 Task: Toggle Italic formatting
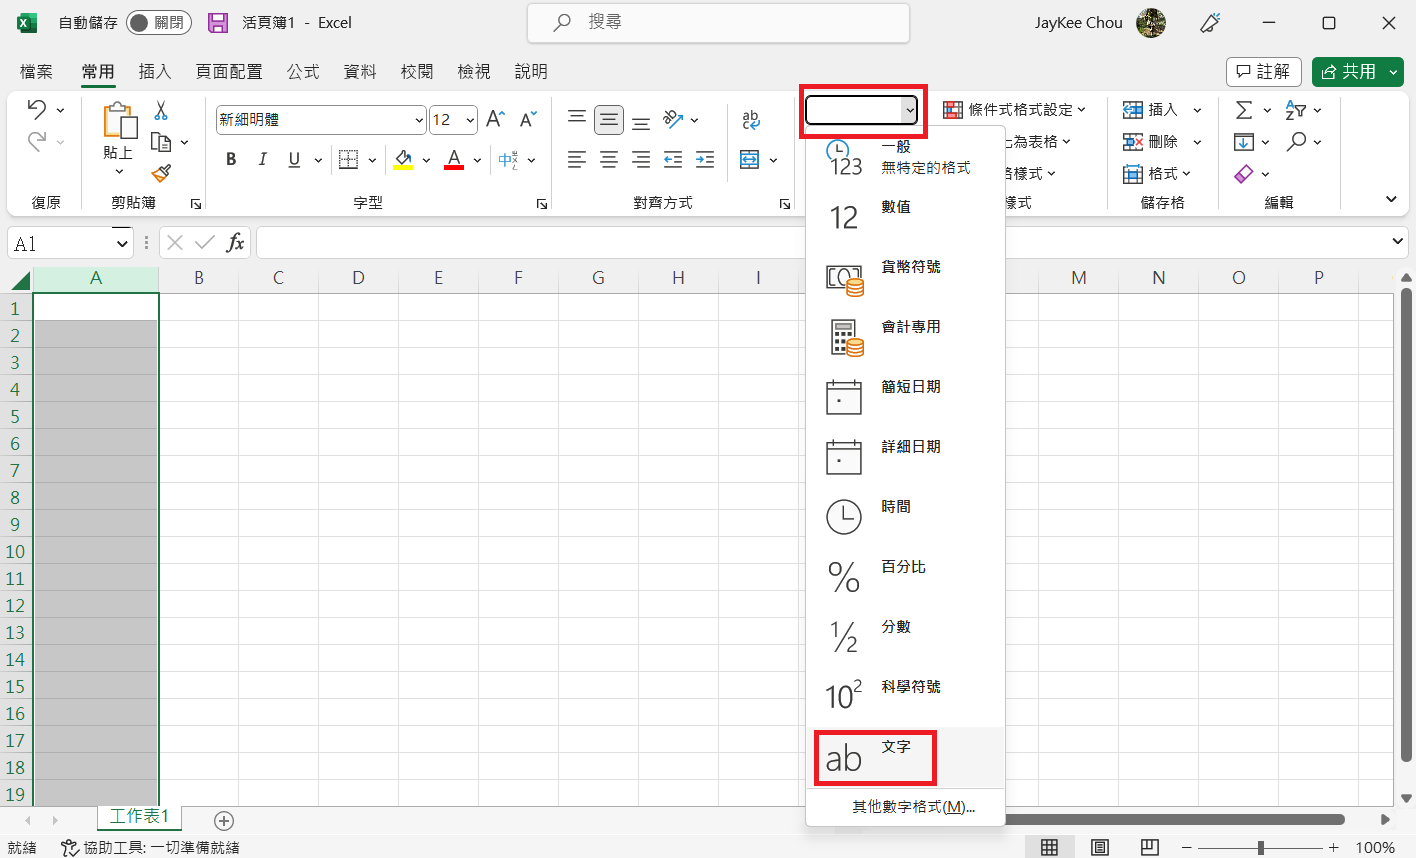pyautogui.click(x=262, y=160)
